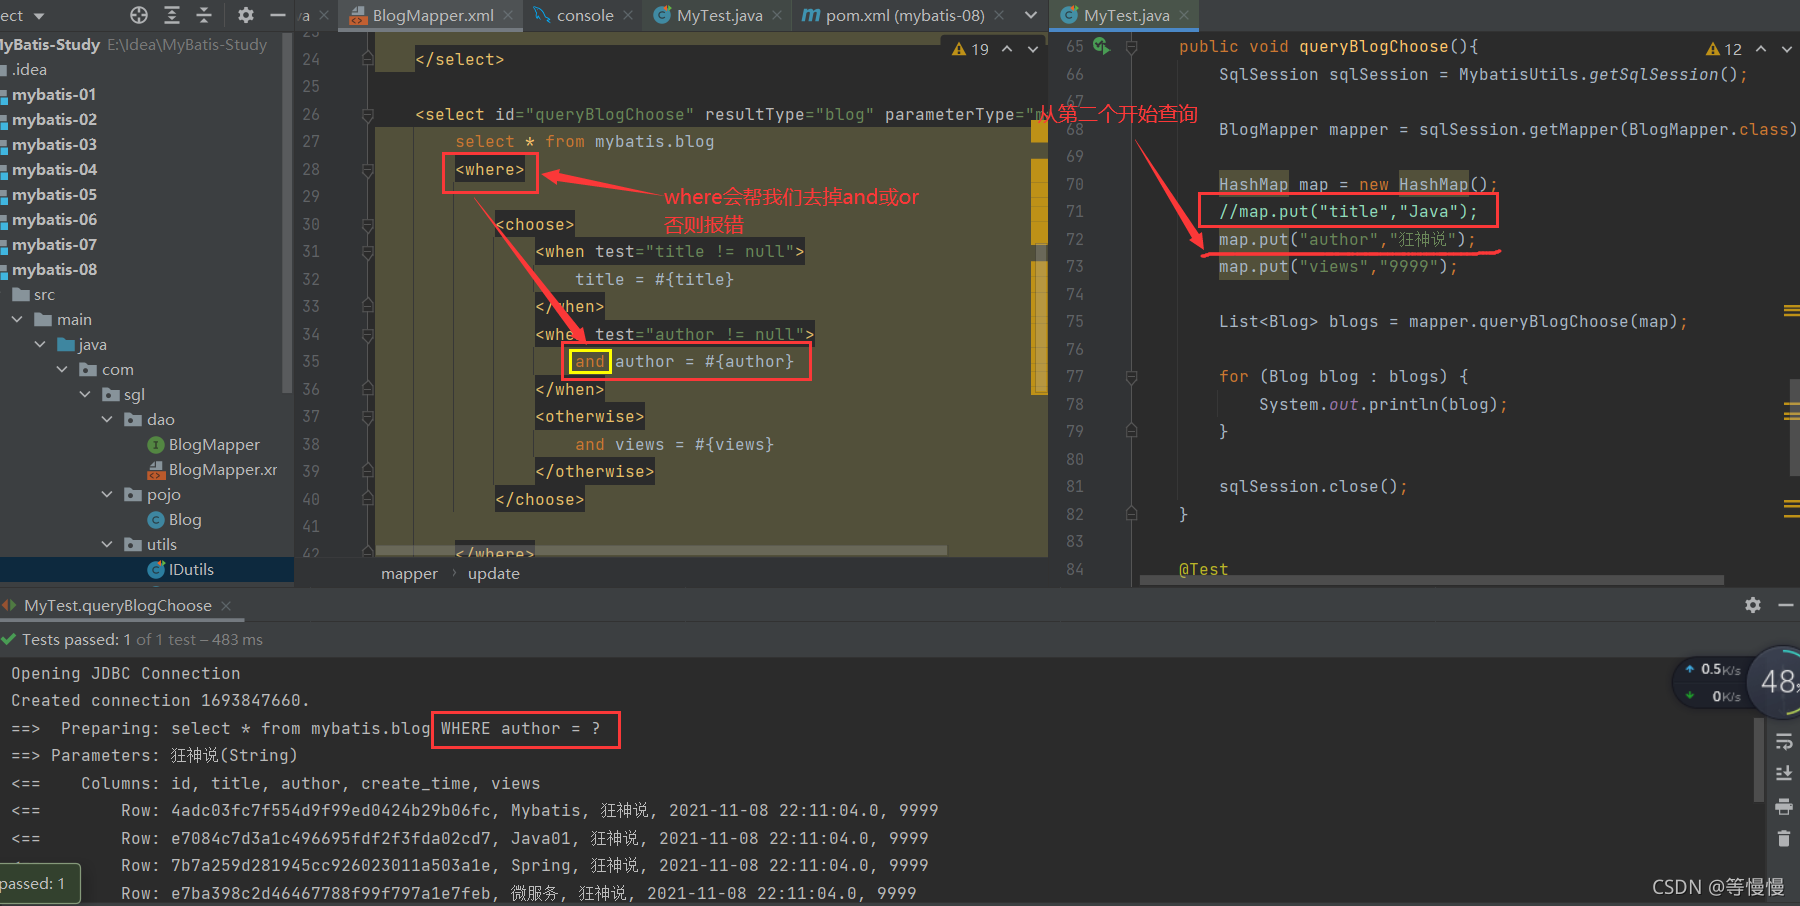The height and width of the screenshot is (906, 1800).
Task: Close the pom.xml (mybatis-08) tab
Action: click(x=999, y=15)
